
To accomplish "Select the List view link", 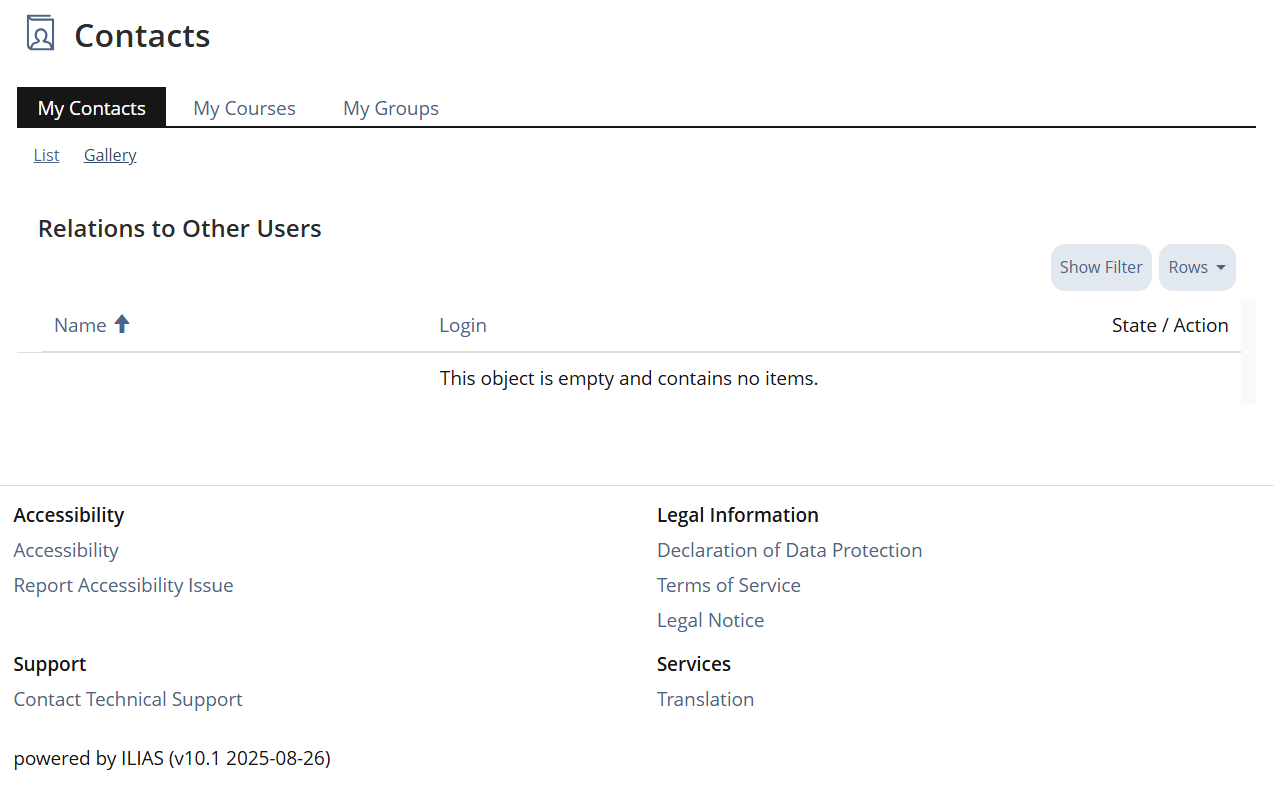I will (46, 155).
